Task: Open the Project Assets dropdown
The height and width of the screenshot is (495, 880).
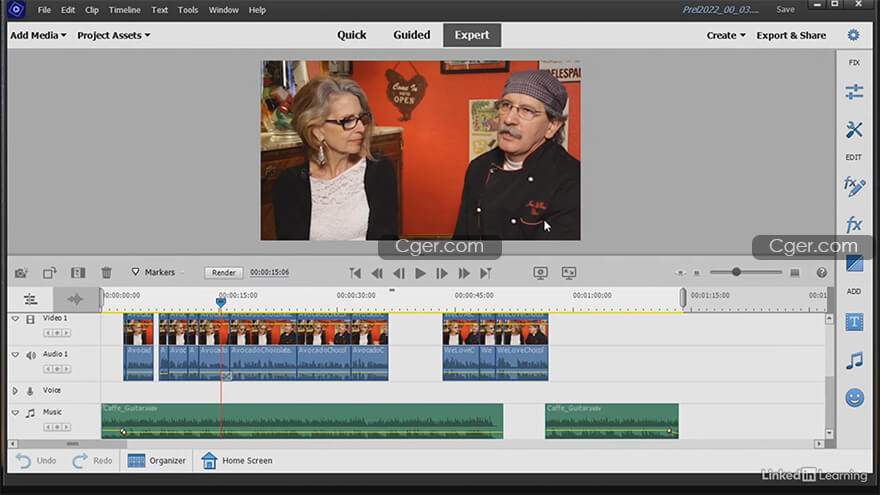Action: pos(113,35)
